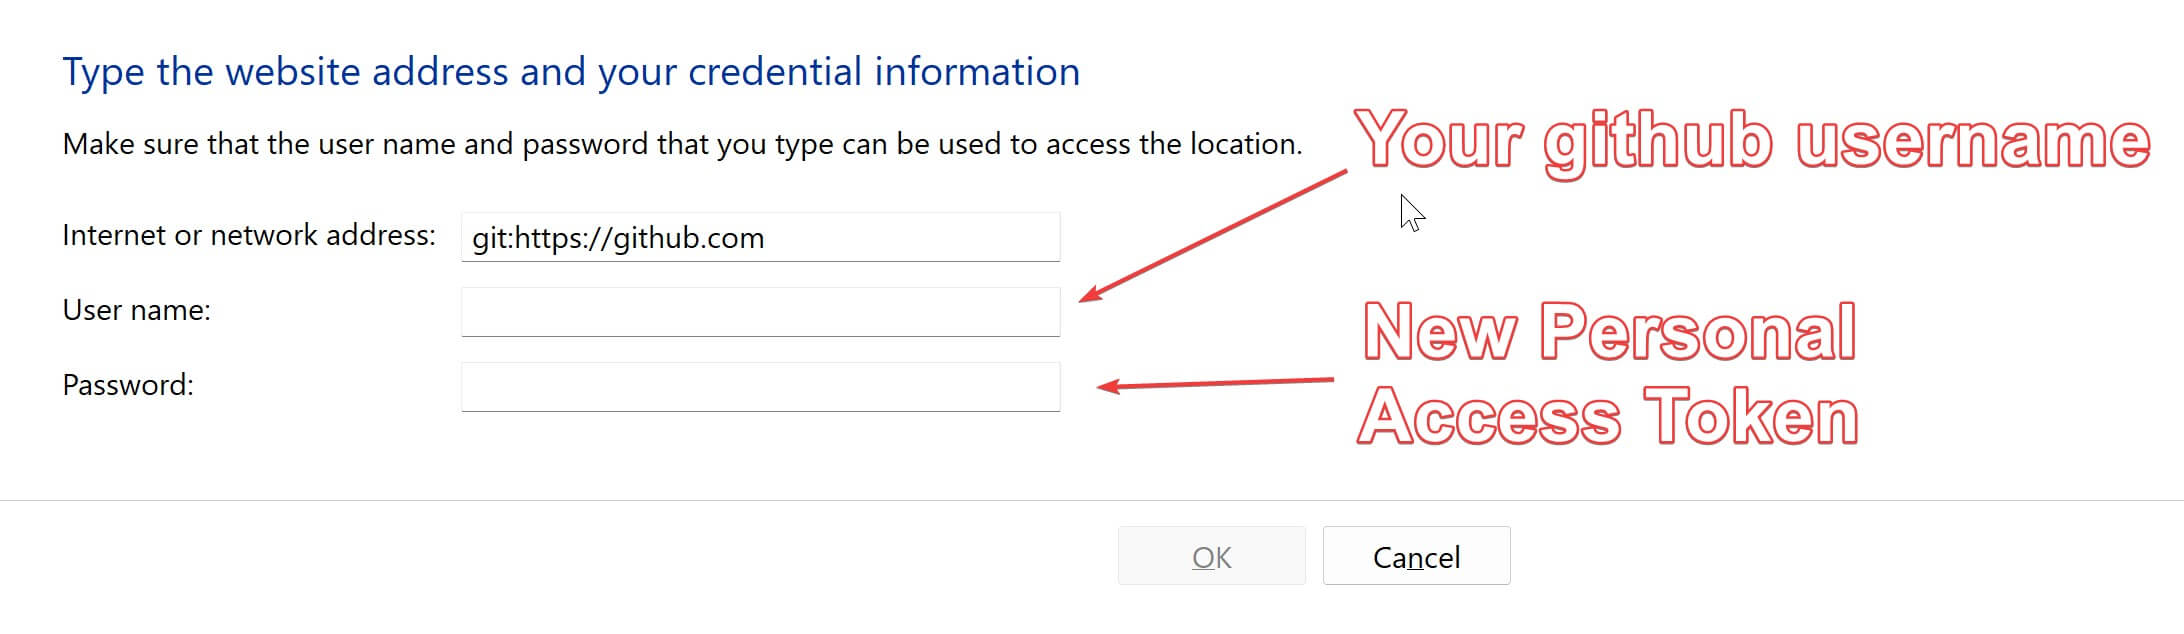
Task: Click the 'Internet or network address:' label
Action: (x=249, y=235)
